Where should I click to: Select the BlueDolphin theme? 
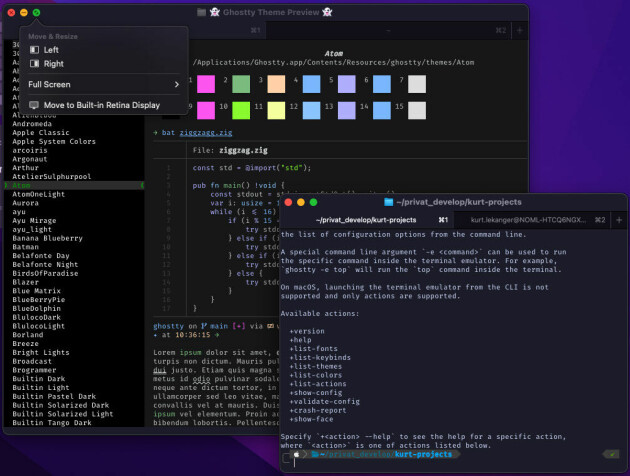pos(36,308)
